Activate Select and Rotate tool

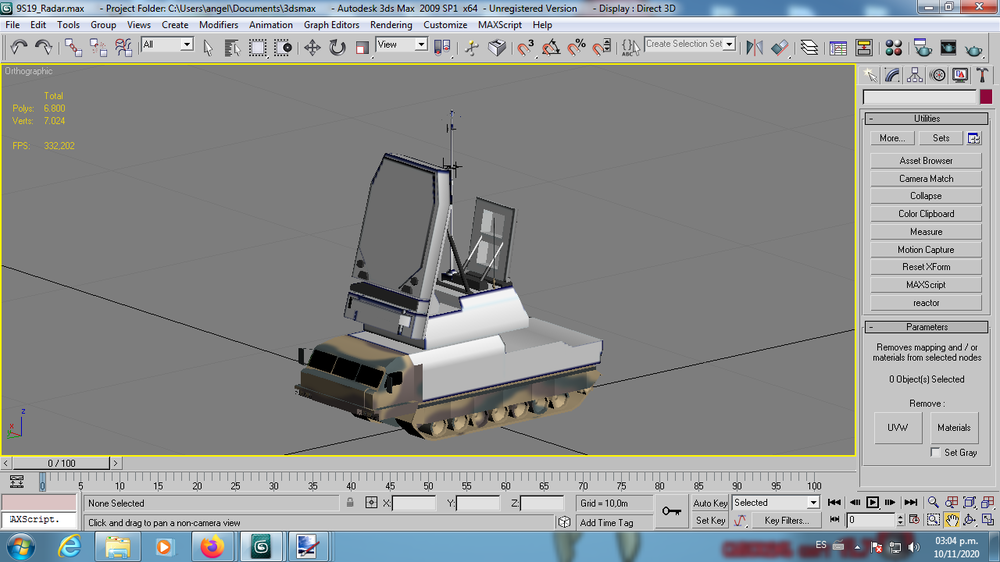[x=337, y=48]
